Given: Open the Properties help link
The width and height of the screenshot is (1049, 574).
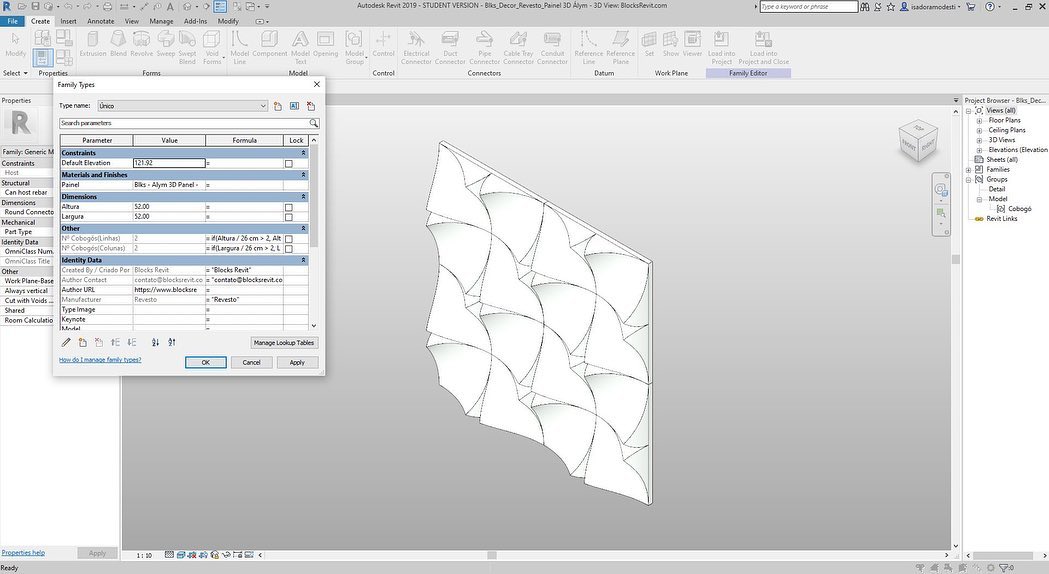Looking at the screenshot, I should pos(23,553).
